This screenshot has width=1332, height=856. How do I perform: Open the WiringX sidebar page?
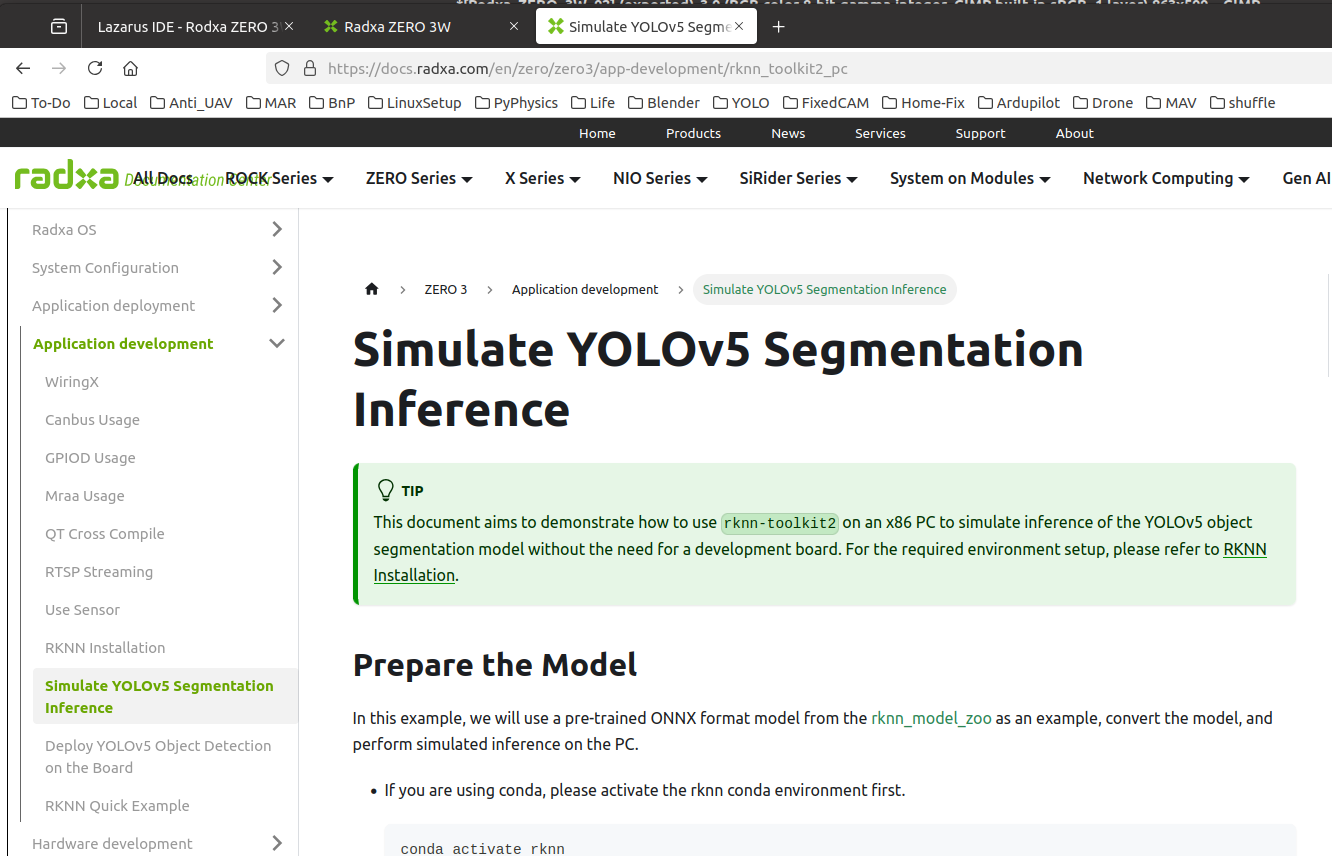click(x=72, y=382)
